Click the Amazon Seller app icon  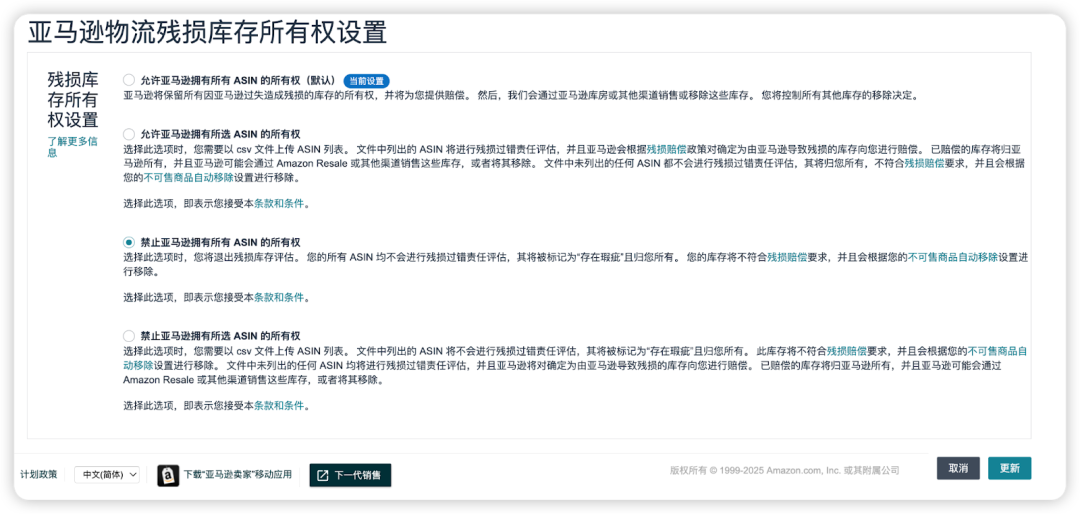(168, 475)
